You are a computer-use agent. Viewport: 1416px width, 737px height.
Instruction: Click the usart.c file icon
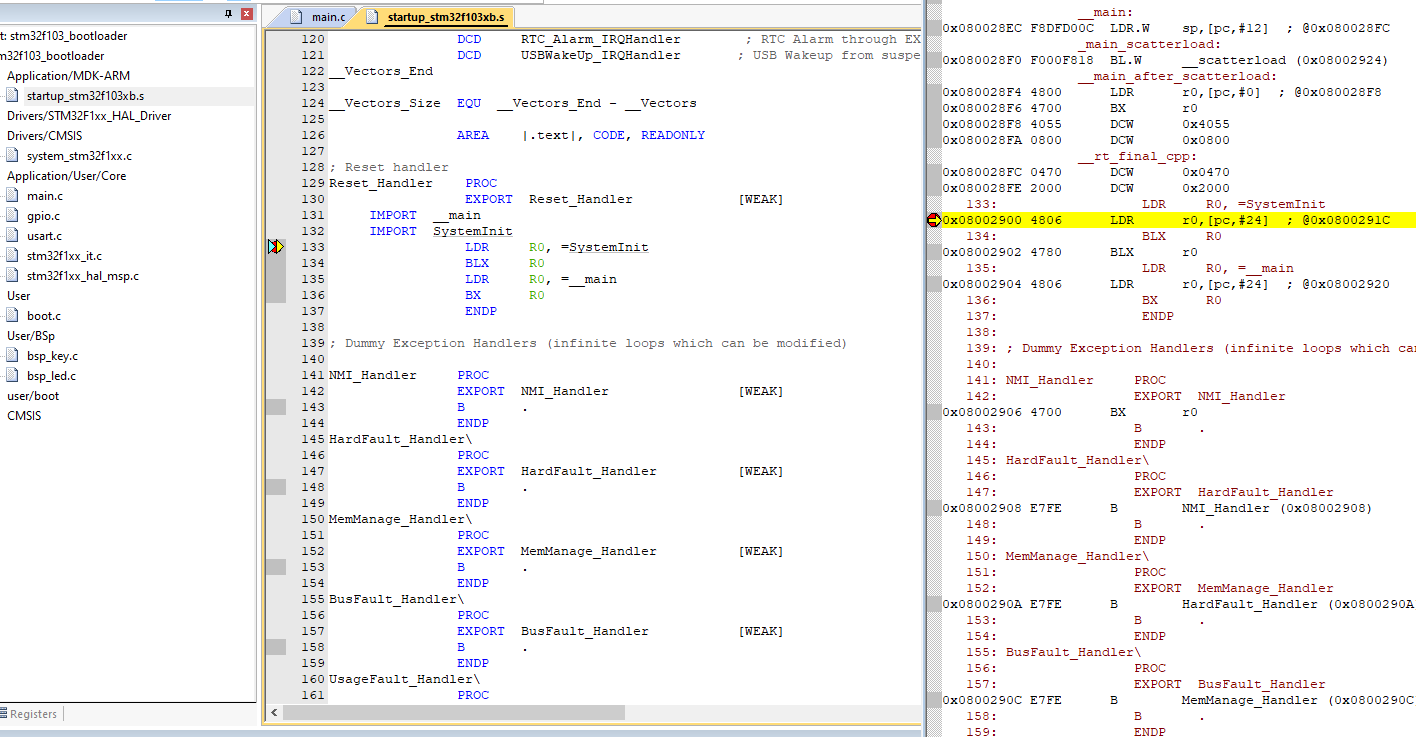pos(10,235)
